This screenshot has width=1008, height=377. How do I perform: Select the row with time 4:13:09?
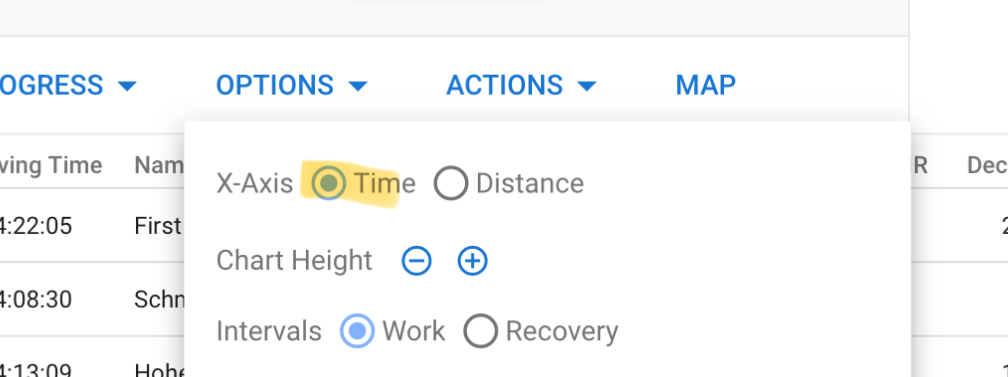click(x=36, y=370)
